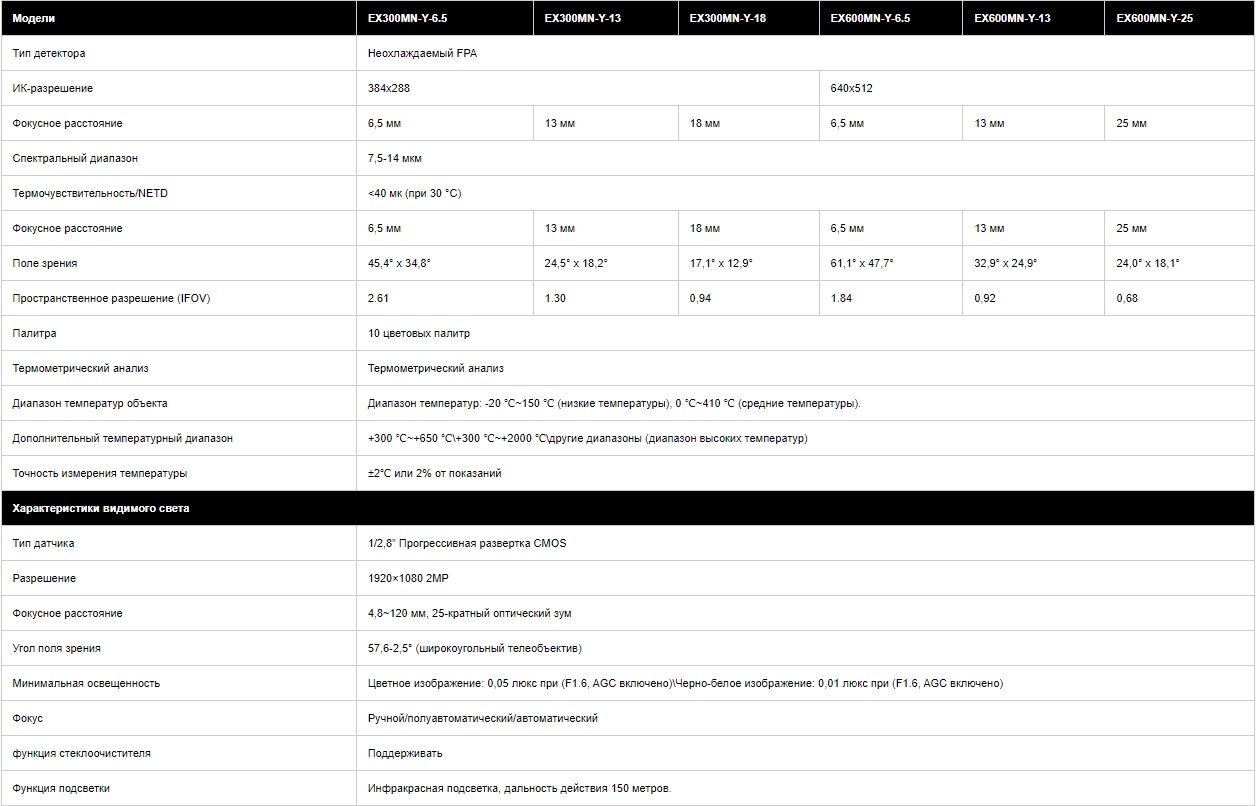This screenshot has height=806, width=1256.
Task: Select the "Минимальная освещенность" row label
Action: click(x=86, y=683)
